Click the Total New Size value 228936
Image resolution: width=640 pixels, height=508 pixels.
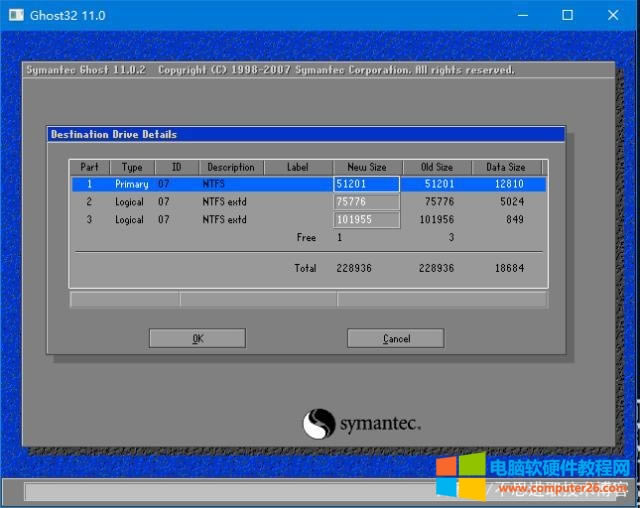(354, 268)
